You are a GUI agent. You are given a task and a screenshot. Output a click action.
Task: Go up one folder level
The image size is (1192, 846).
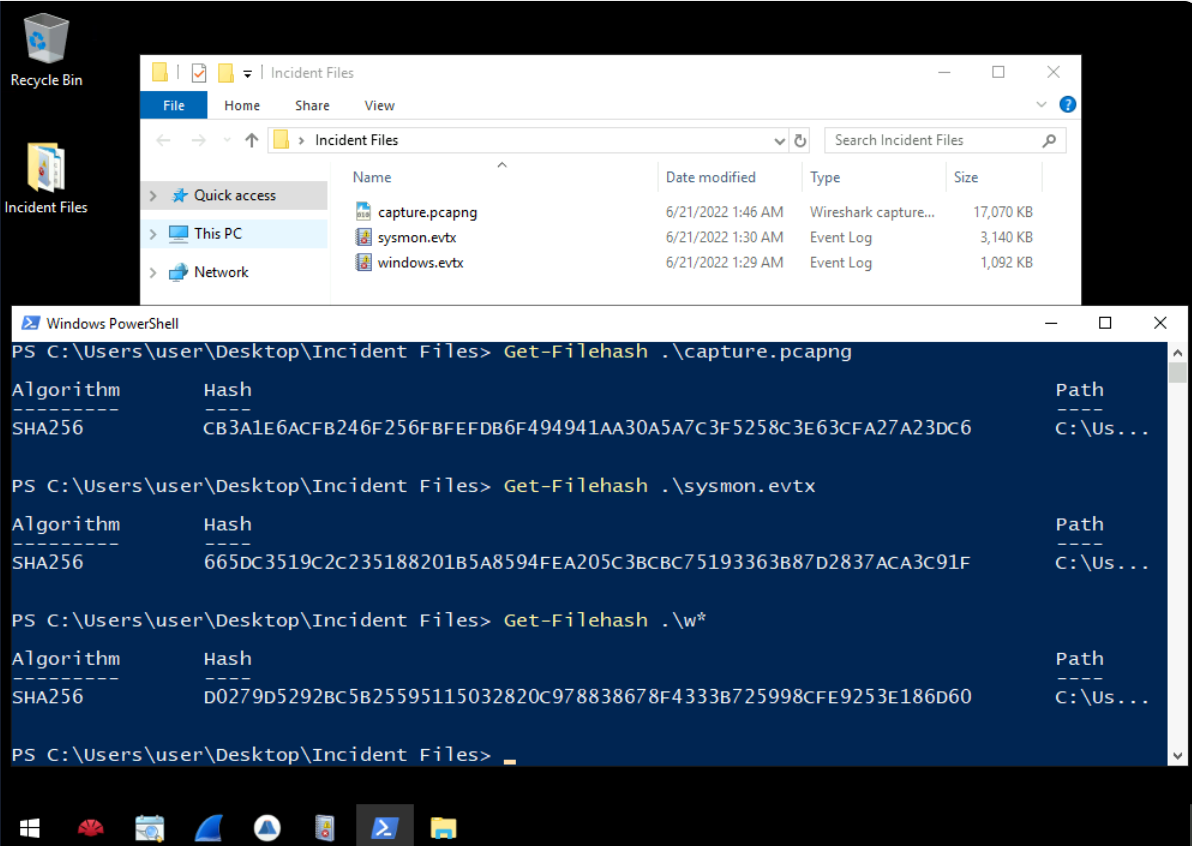[252, 141]
